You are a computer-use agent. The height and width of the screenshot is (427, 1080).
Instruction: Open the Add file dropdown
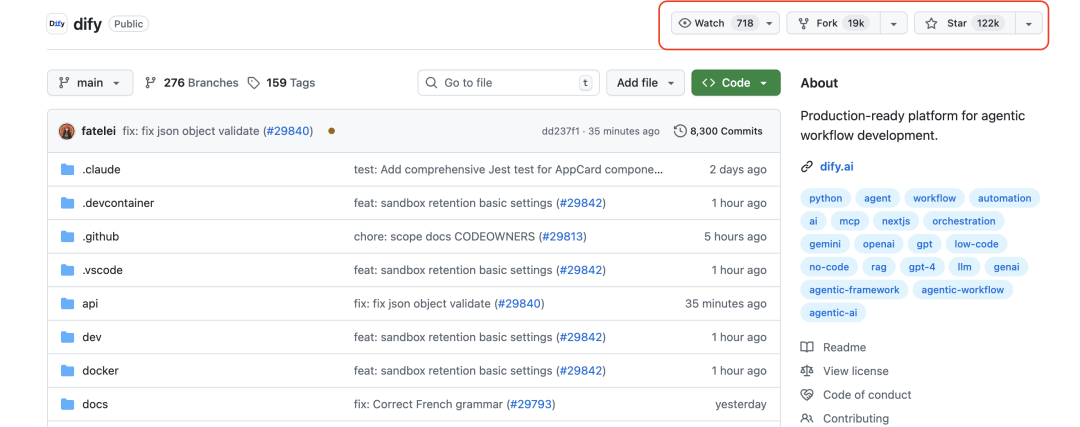click(x=645, y=83)
